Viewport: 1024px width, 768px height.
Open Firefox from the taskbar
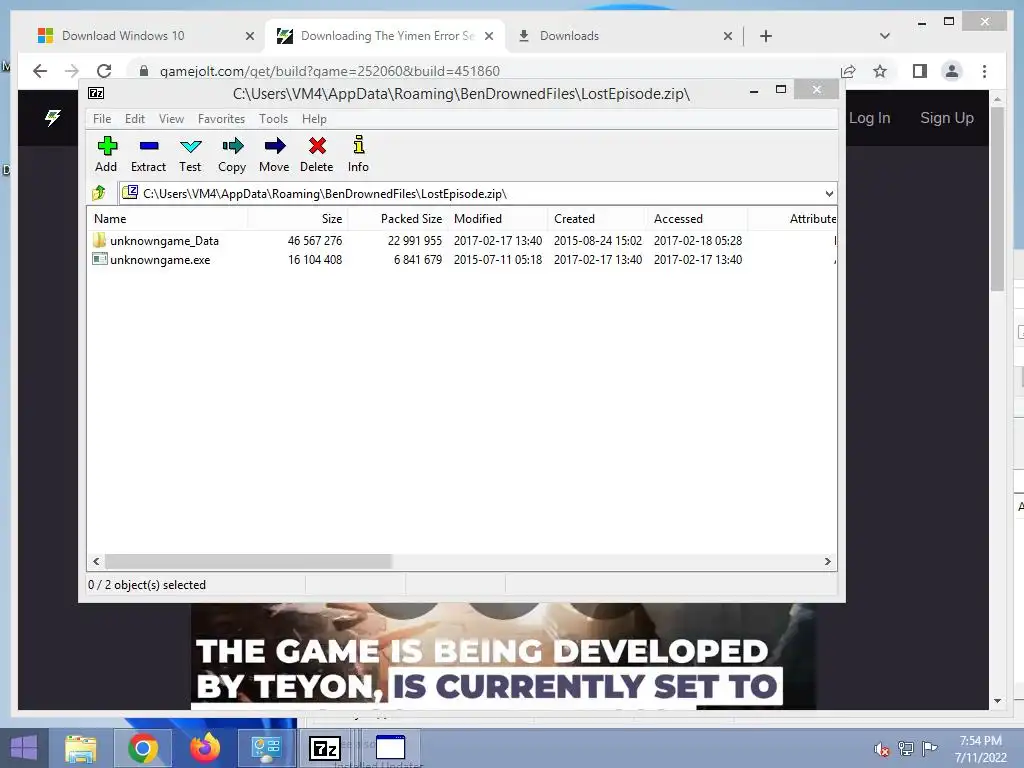(205, 748)
